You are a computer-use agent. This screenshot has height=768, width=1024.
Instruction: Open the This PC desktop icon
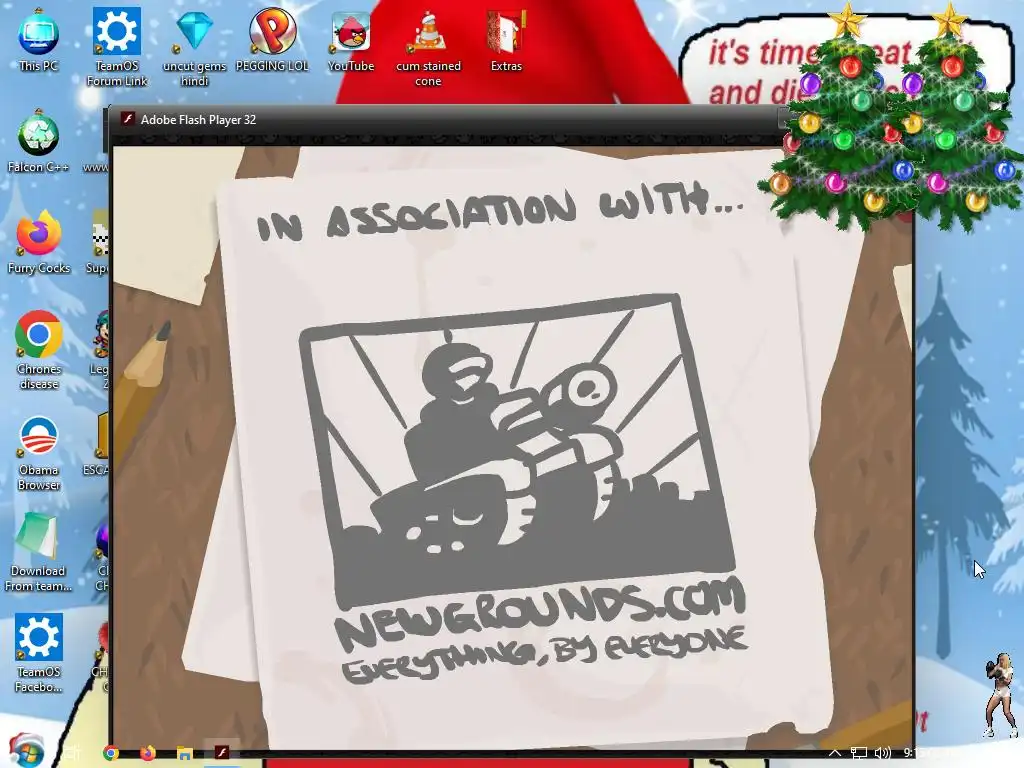click(x=39, y=40)
